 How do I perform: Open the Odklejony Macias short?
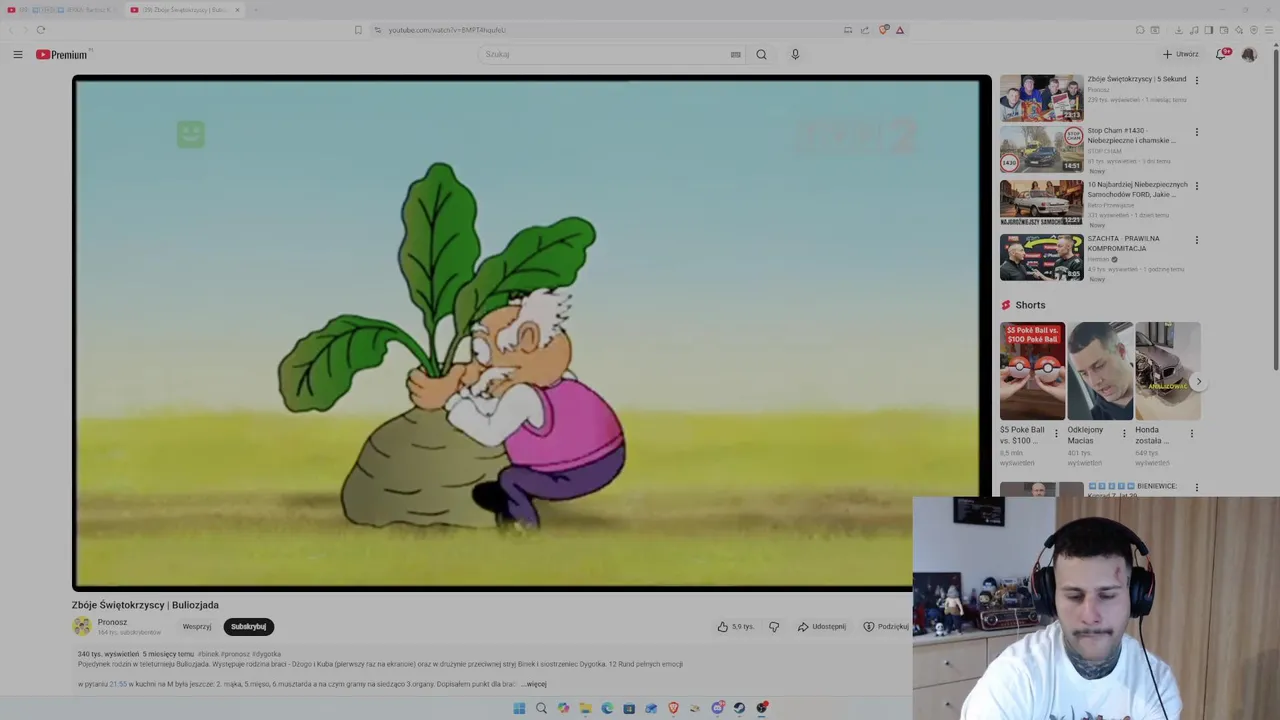(x=1100, y=371)
